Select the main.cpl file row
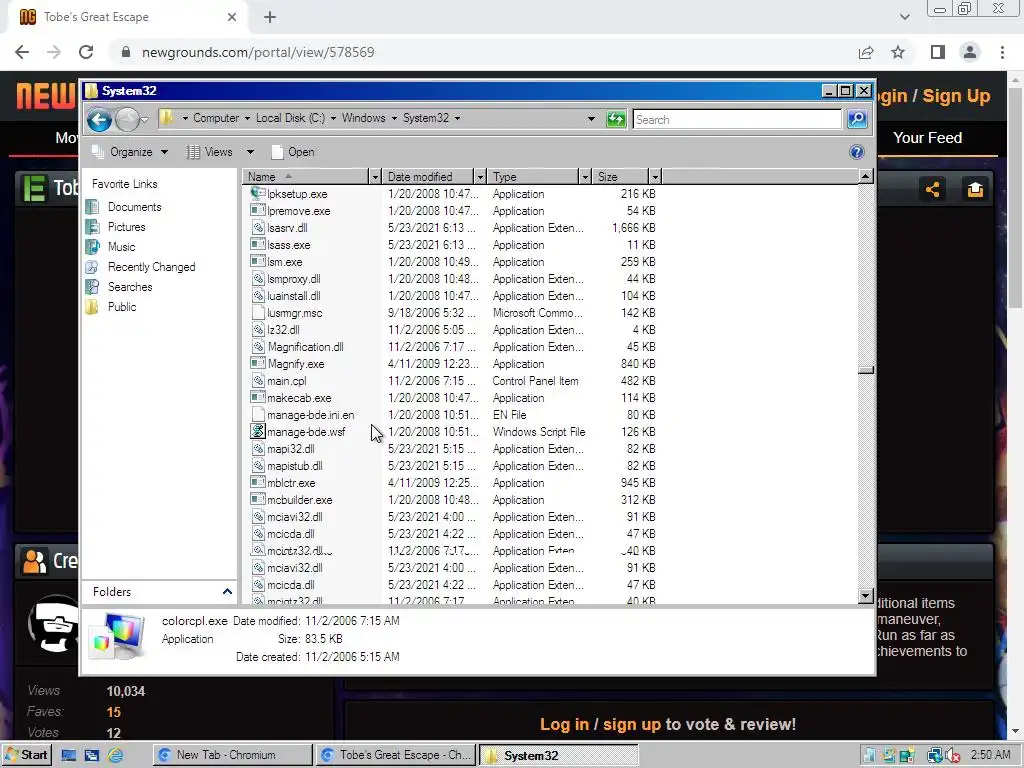Viewport: 1024px width, 768px height. [453, 381]
